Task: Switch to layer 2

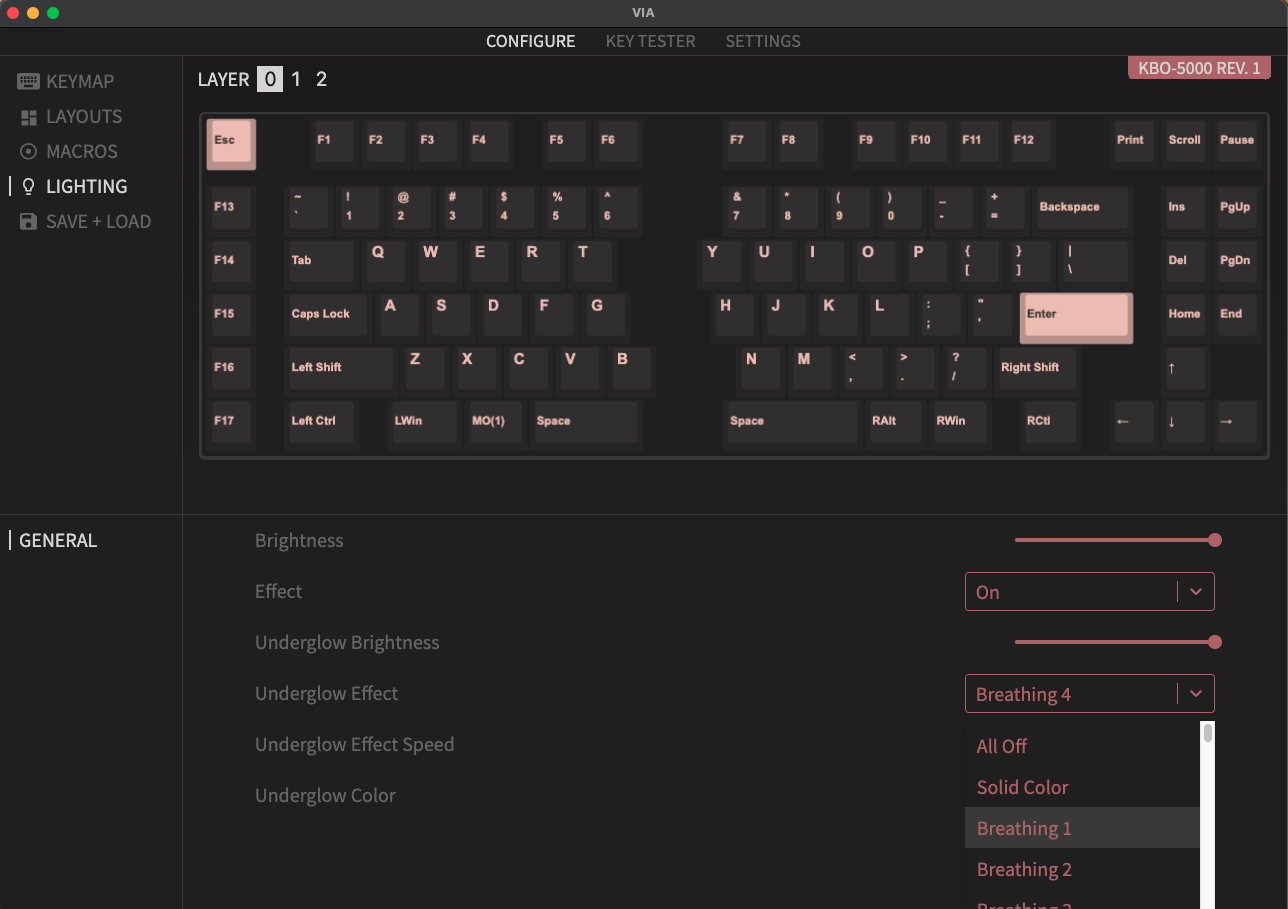Action: click(x=321, y=79)
